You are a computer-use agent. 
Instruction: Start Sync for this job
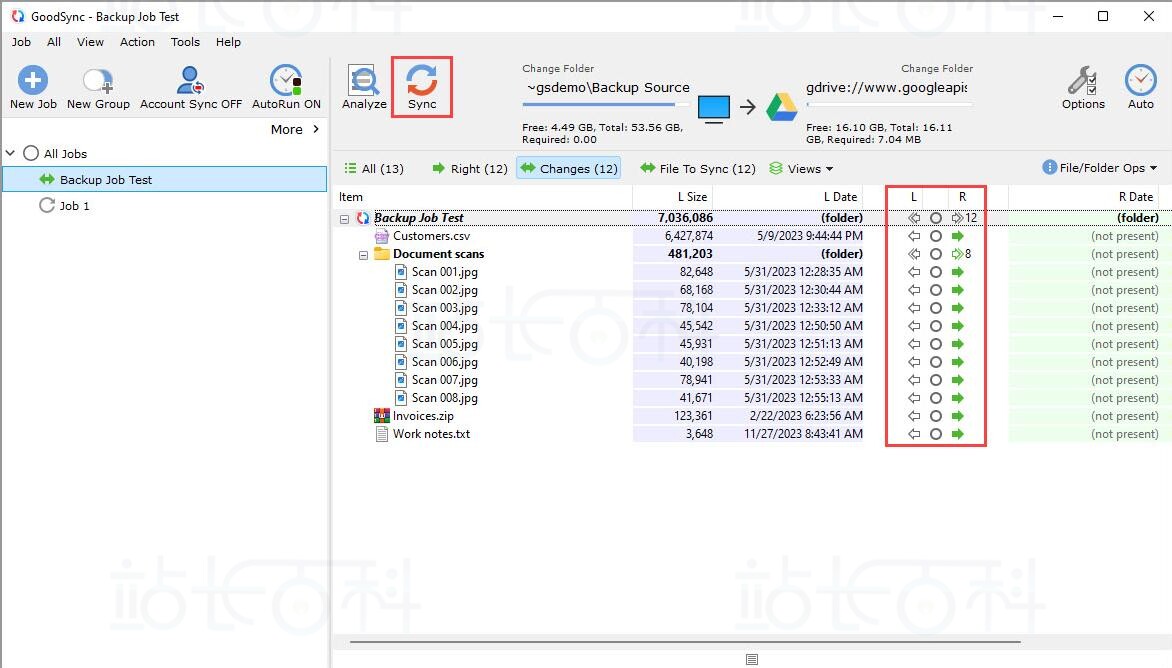(422, 87)
